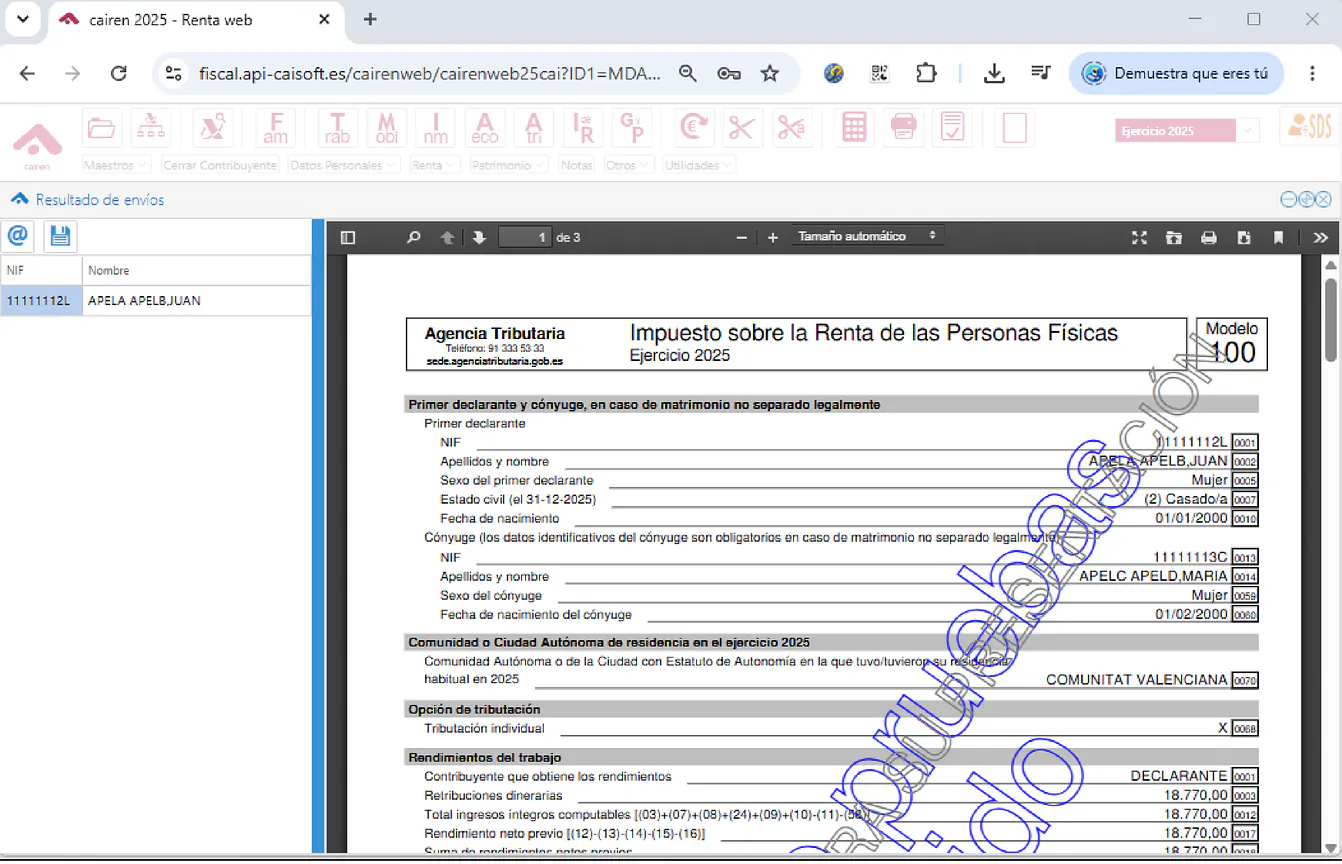The height and width of the screenshot is (864, 1342).
Task: Open the Maestros menu
Action: click(116, 165)
